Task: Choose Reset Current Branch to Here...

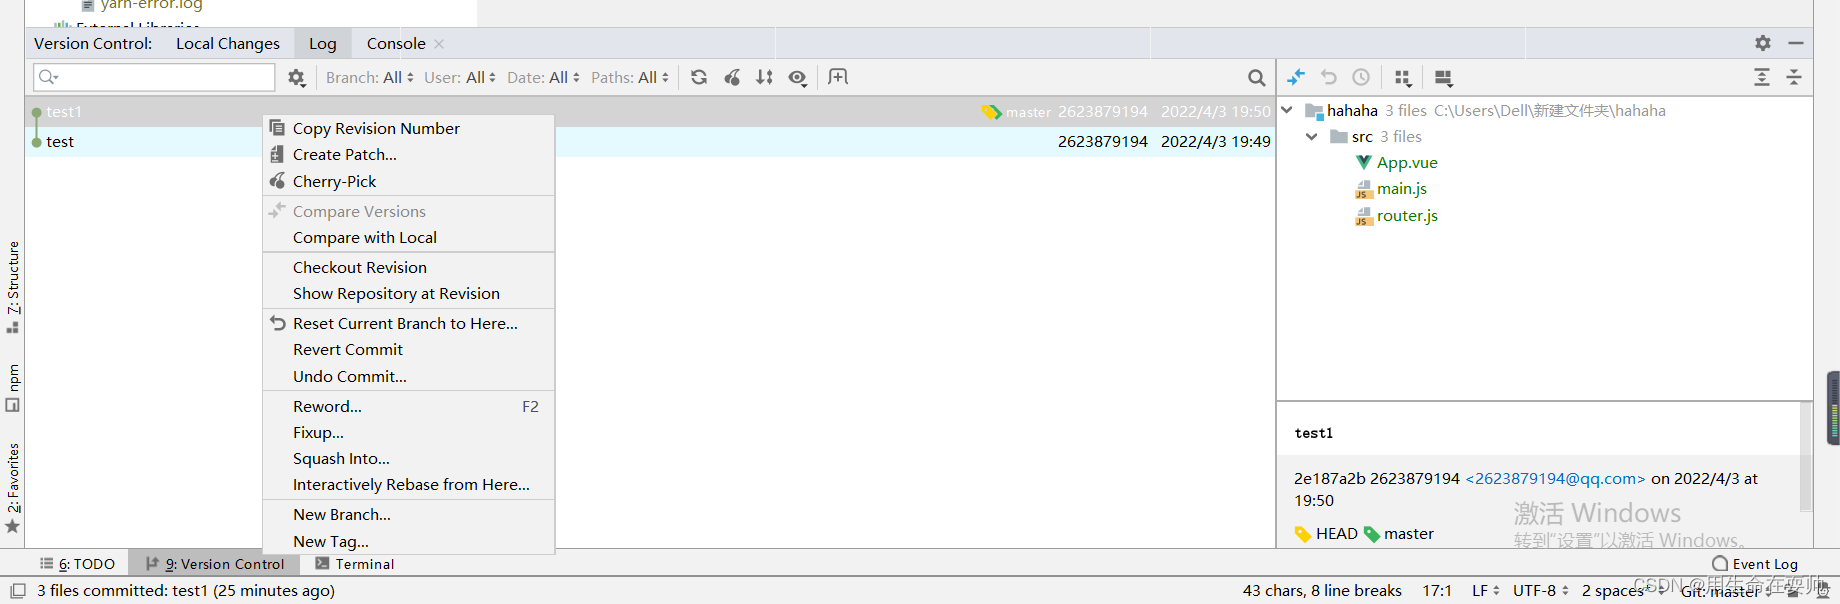Action: click(408, 323)
